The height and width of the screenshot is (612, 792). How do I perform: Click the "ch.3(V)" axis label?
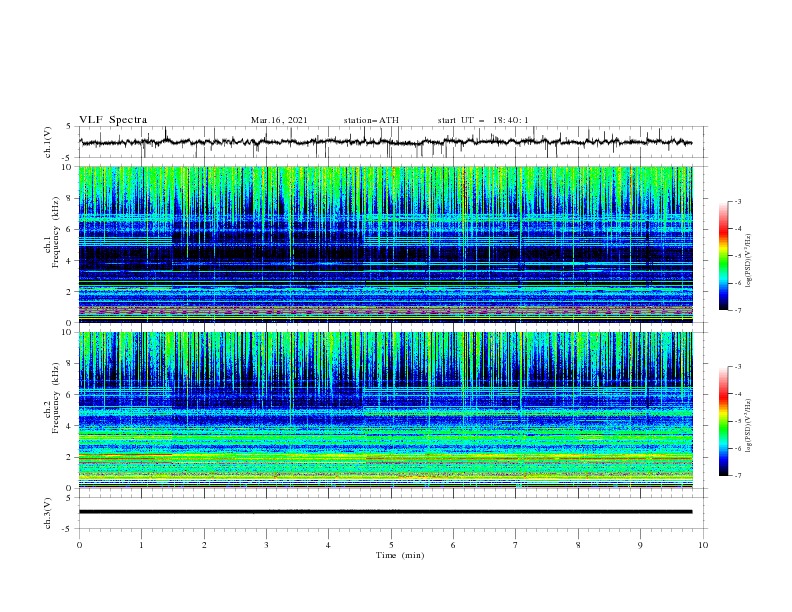point(48,513)
